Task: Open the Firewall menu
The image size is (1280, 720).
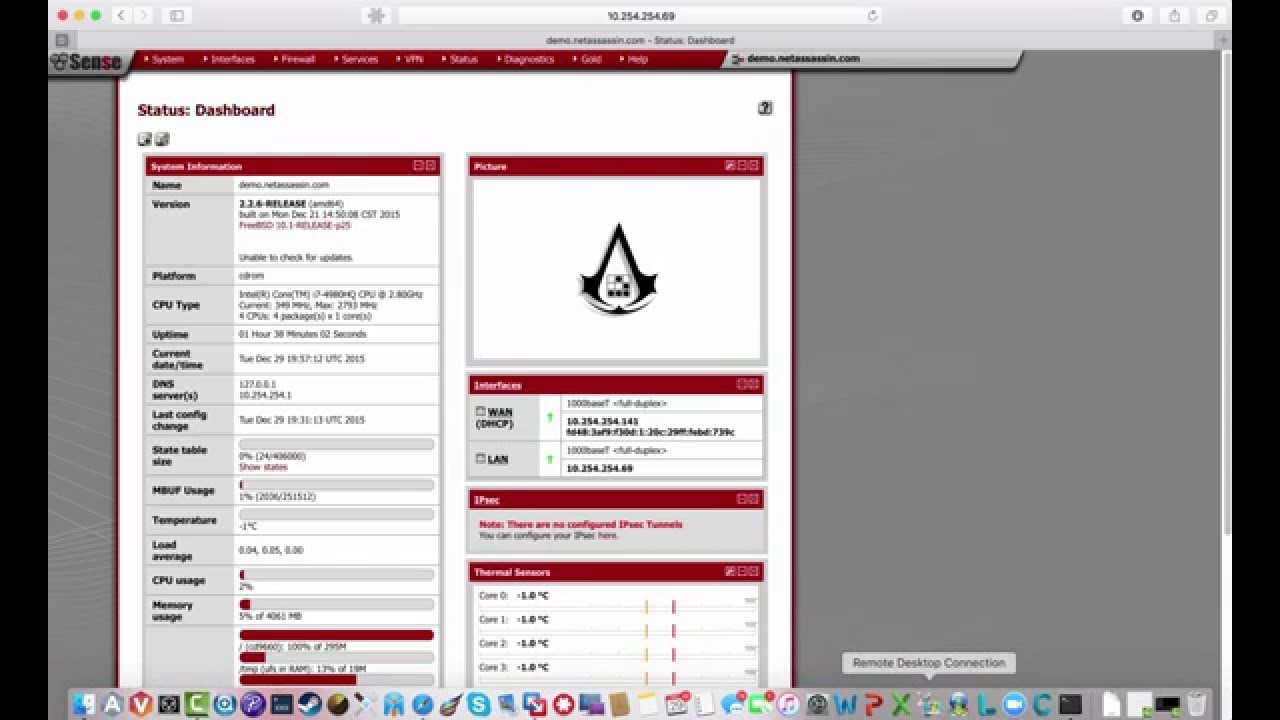Action: (x=297, y=59)
